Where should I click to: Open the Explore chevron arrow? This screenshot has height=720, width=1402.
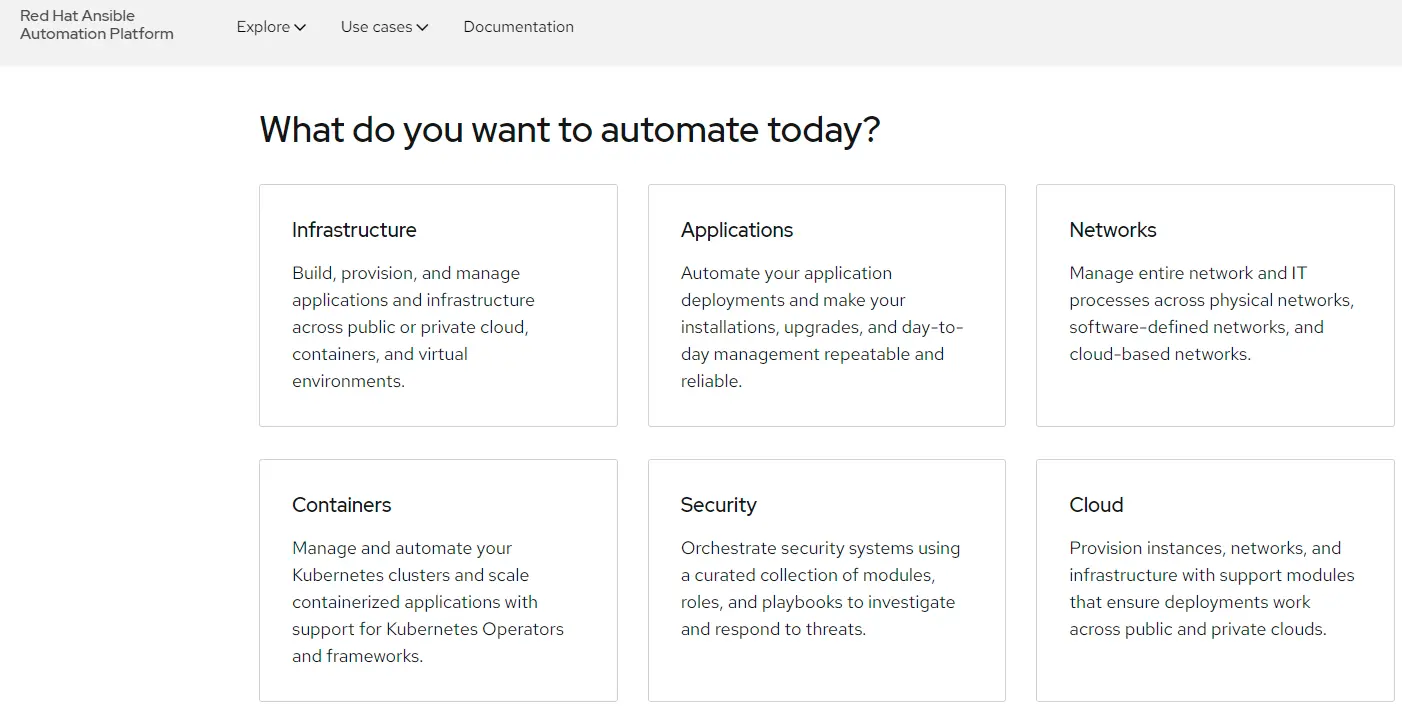[300, 28]
